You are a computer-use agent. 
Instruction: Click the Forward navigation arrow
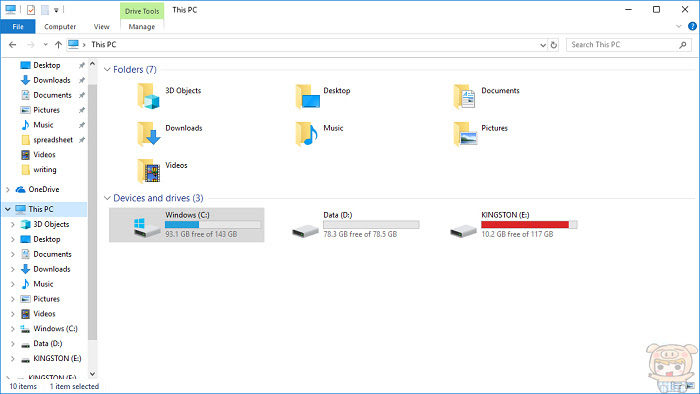pos(31,45)
